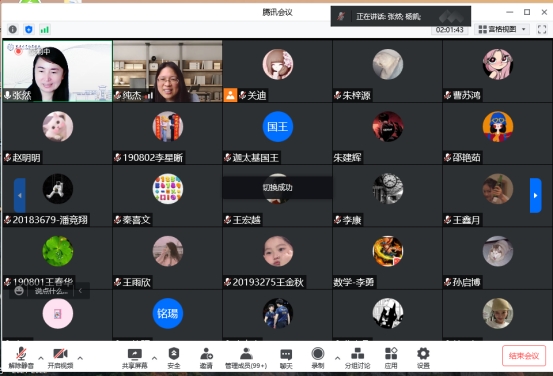Unmute the microphone
This screenshot has height=376, width=553.
click(x=21, y=358)
